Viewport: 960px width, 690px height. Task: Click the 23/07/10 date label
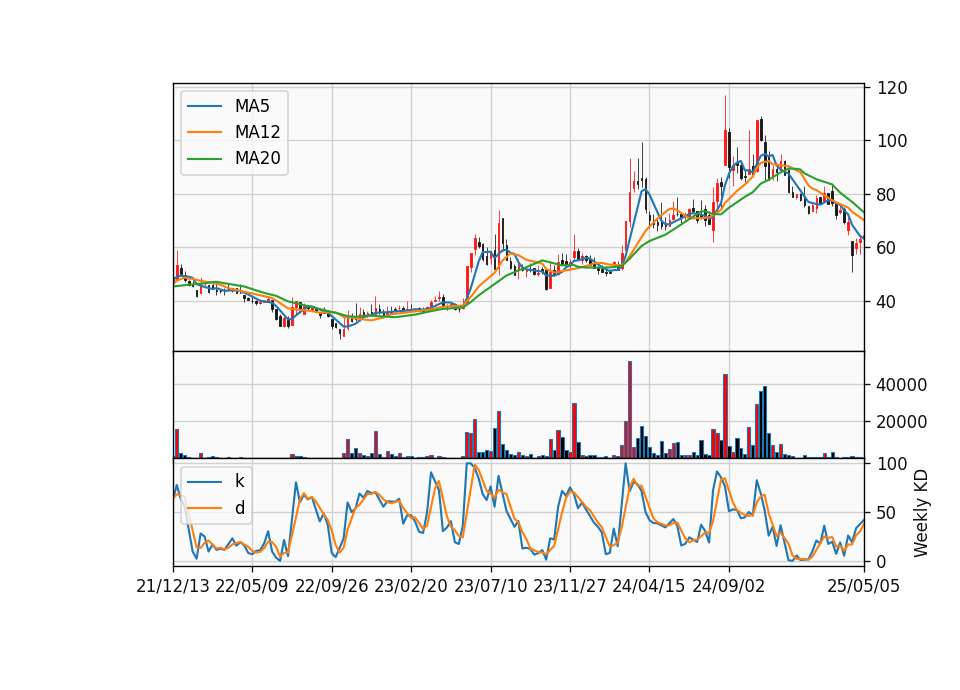[490, 587]
